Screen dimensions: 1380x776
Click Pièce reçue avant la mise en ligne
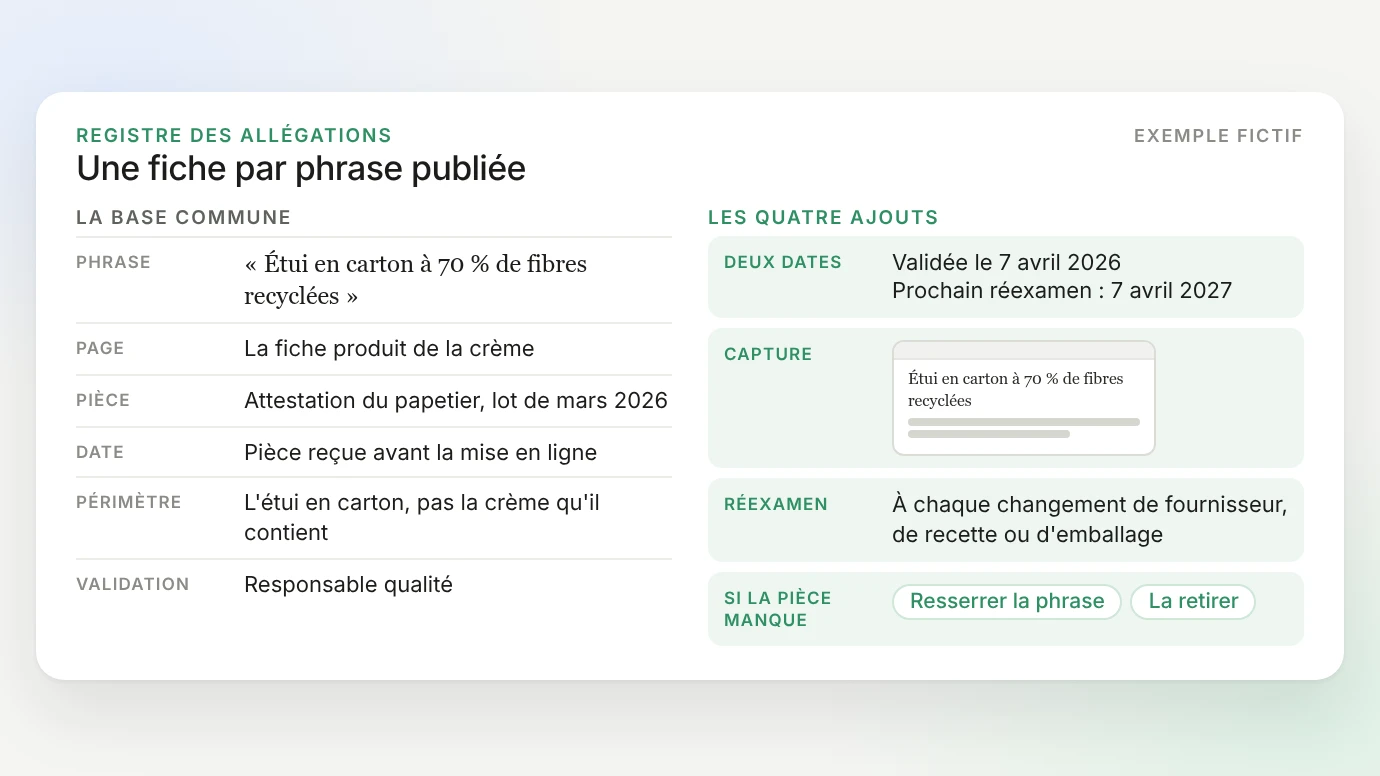[420, 453]
